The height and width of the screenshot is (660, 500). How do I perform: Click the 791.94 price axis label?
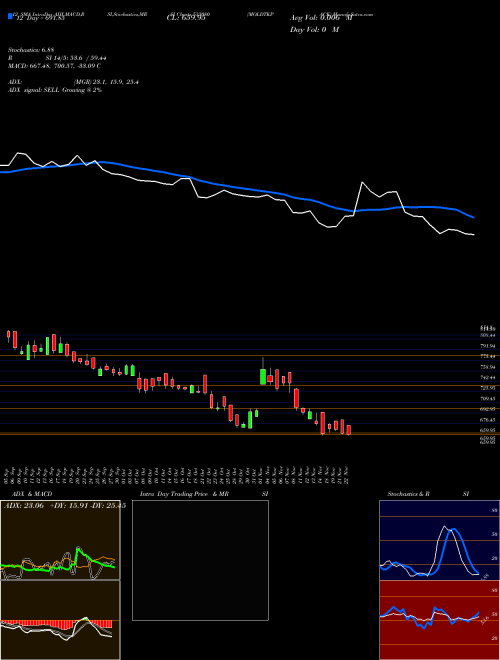click(x=487, y=346)
